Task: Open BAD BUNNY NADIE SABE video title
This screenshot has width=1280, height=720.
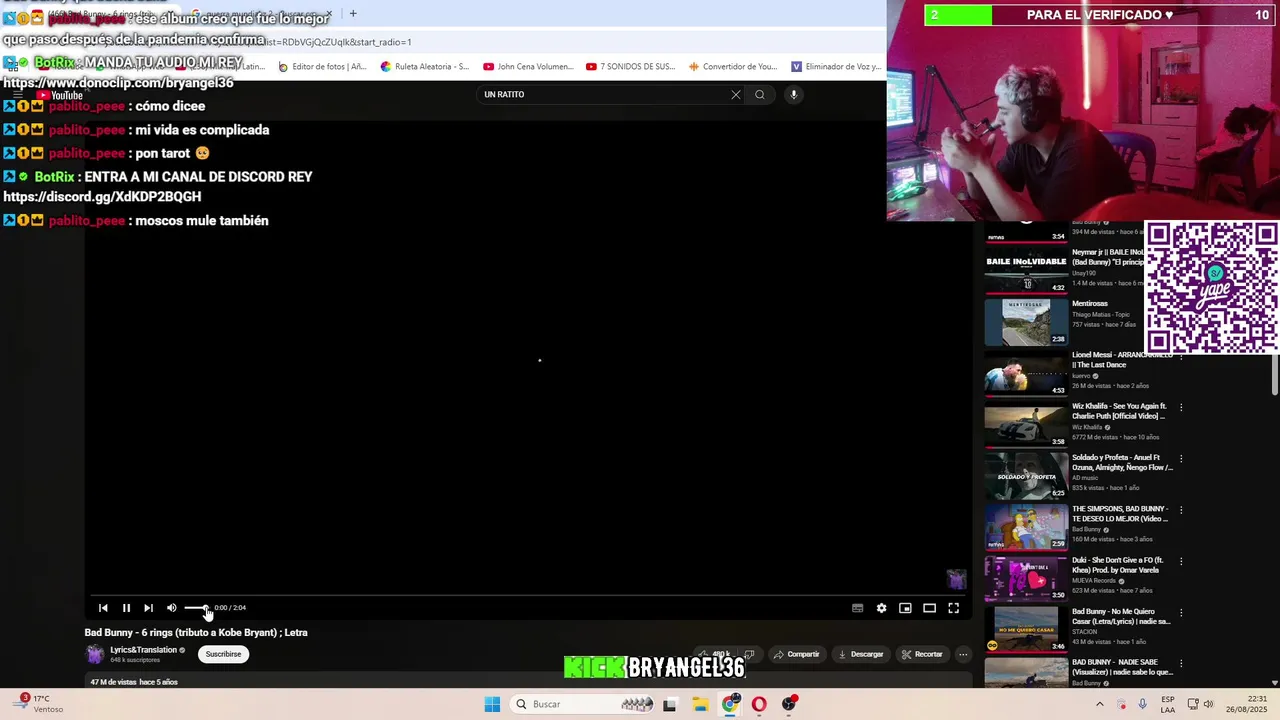Action: (1122, 667)
